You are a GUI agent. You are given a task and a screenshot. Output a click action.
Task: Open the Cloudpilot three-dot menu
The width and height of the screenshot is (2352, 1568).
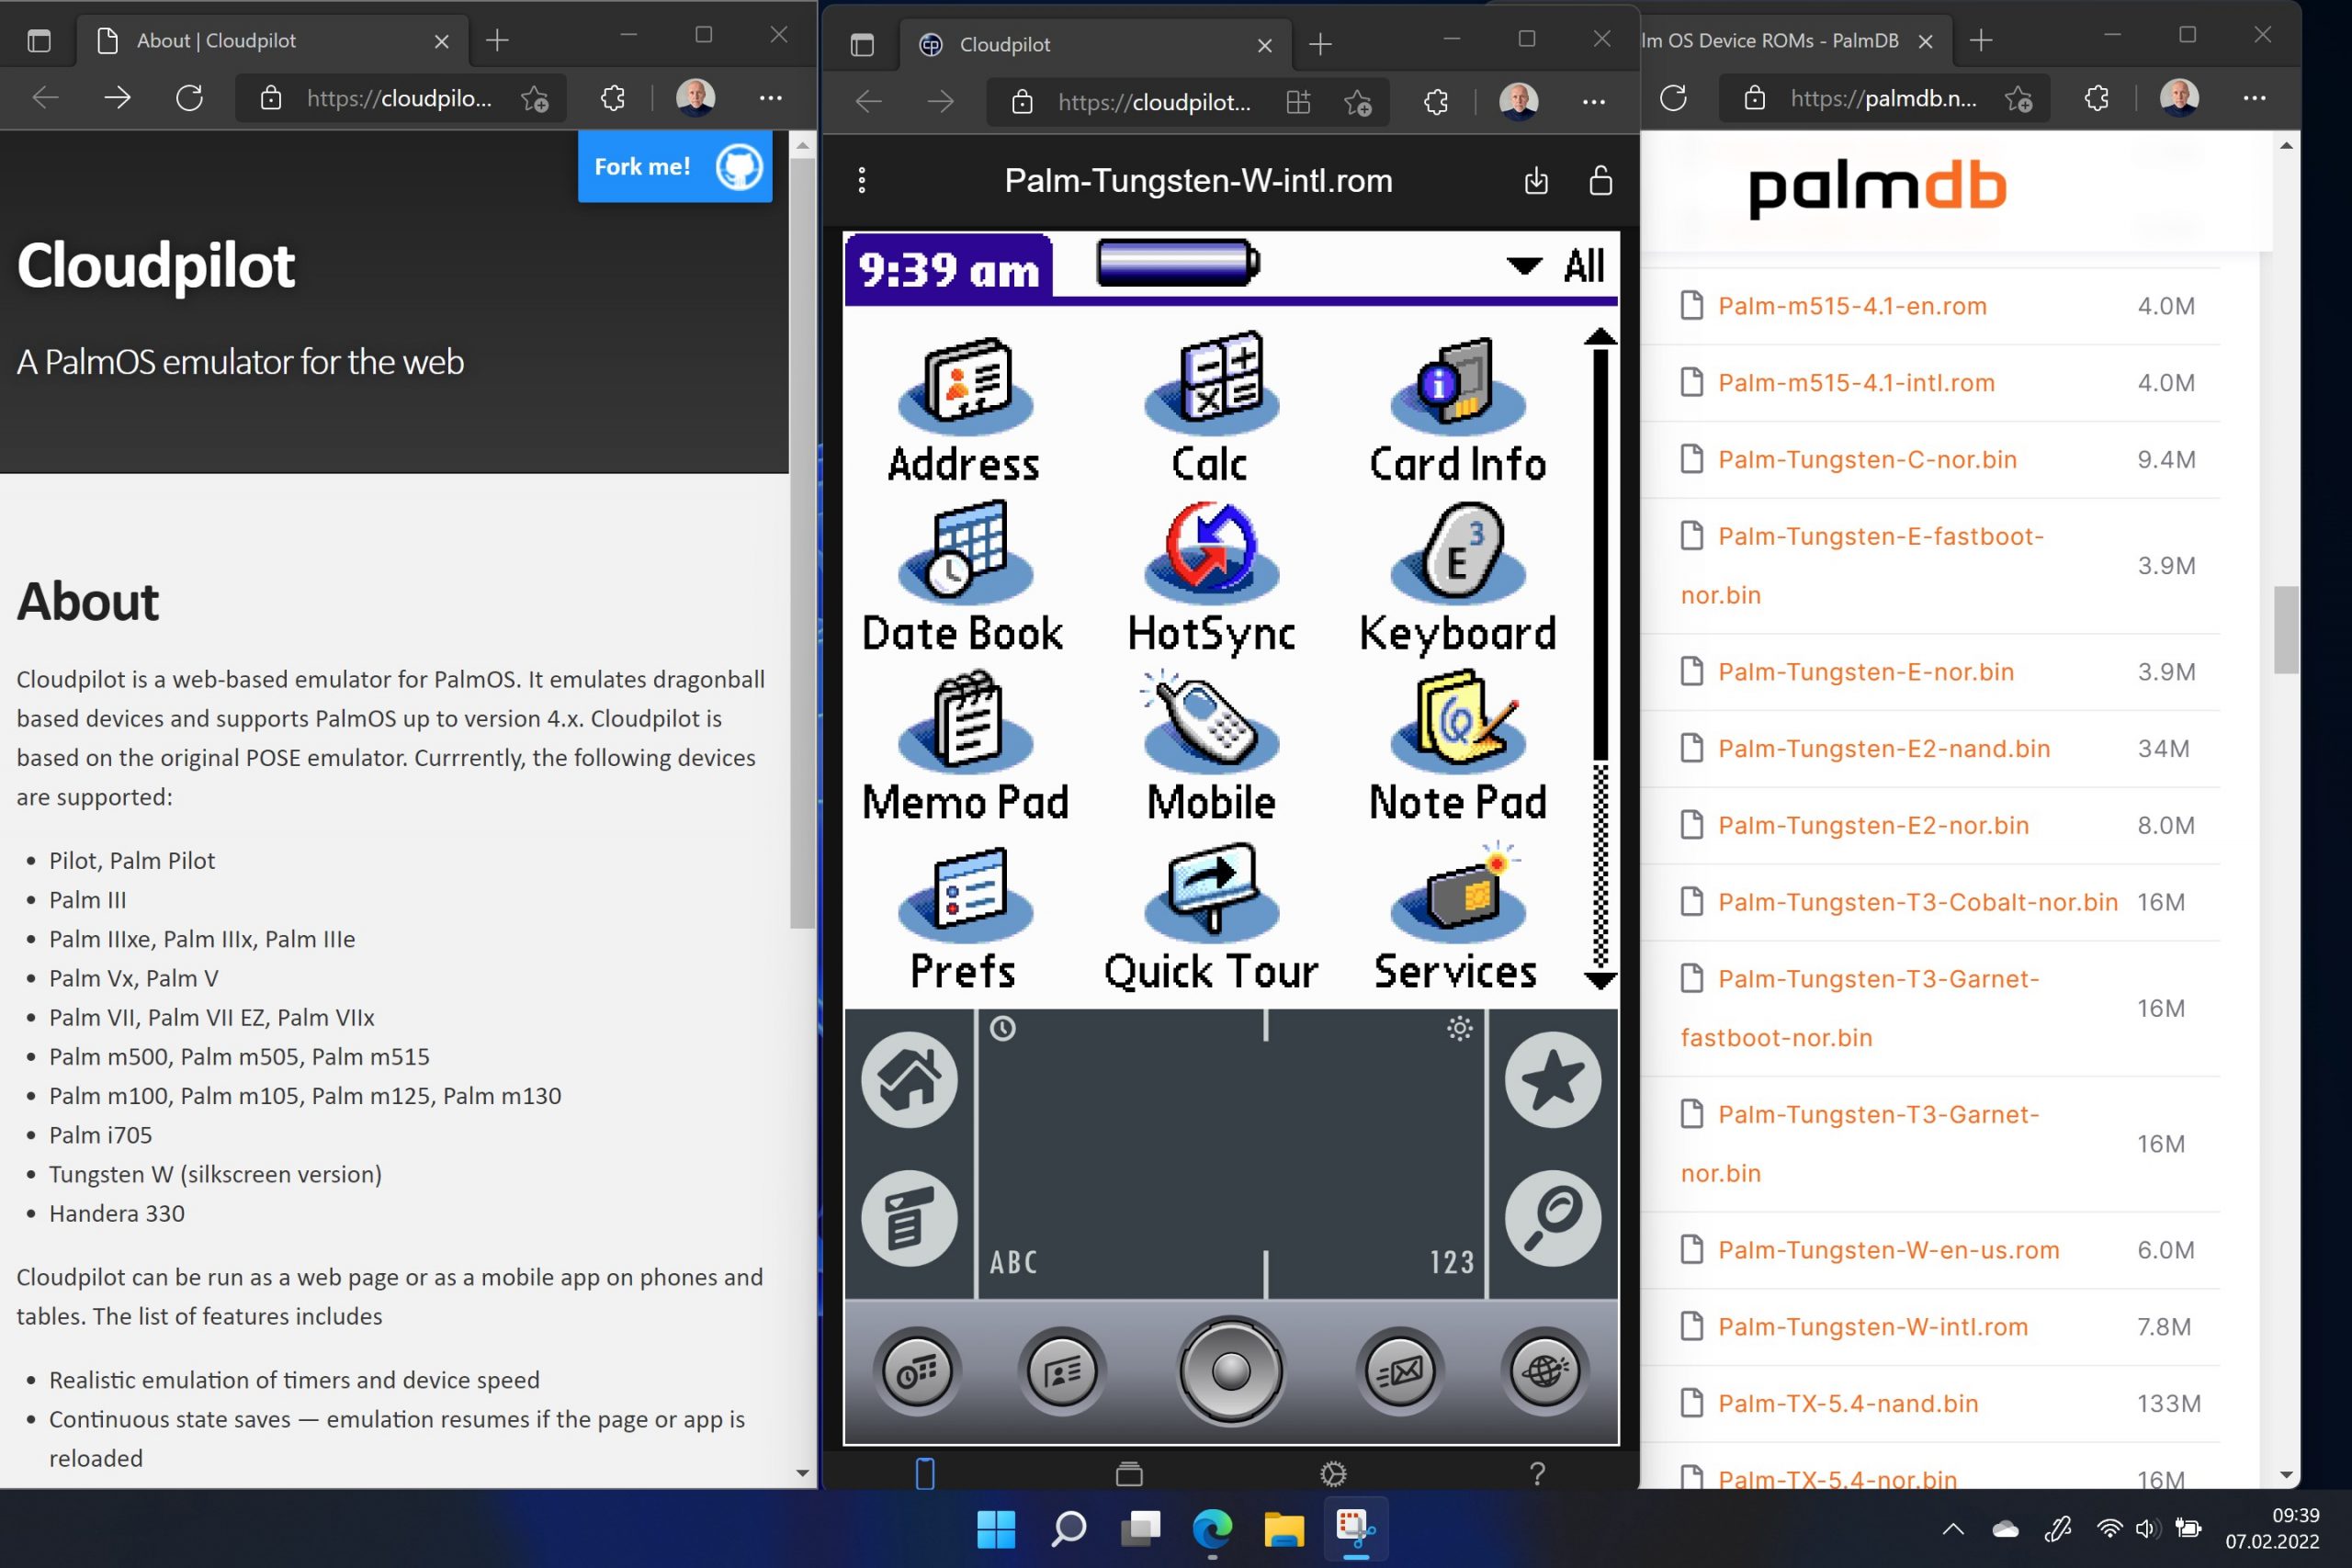[x=862, y=181]
